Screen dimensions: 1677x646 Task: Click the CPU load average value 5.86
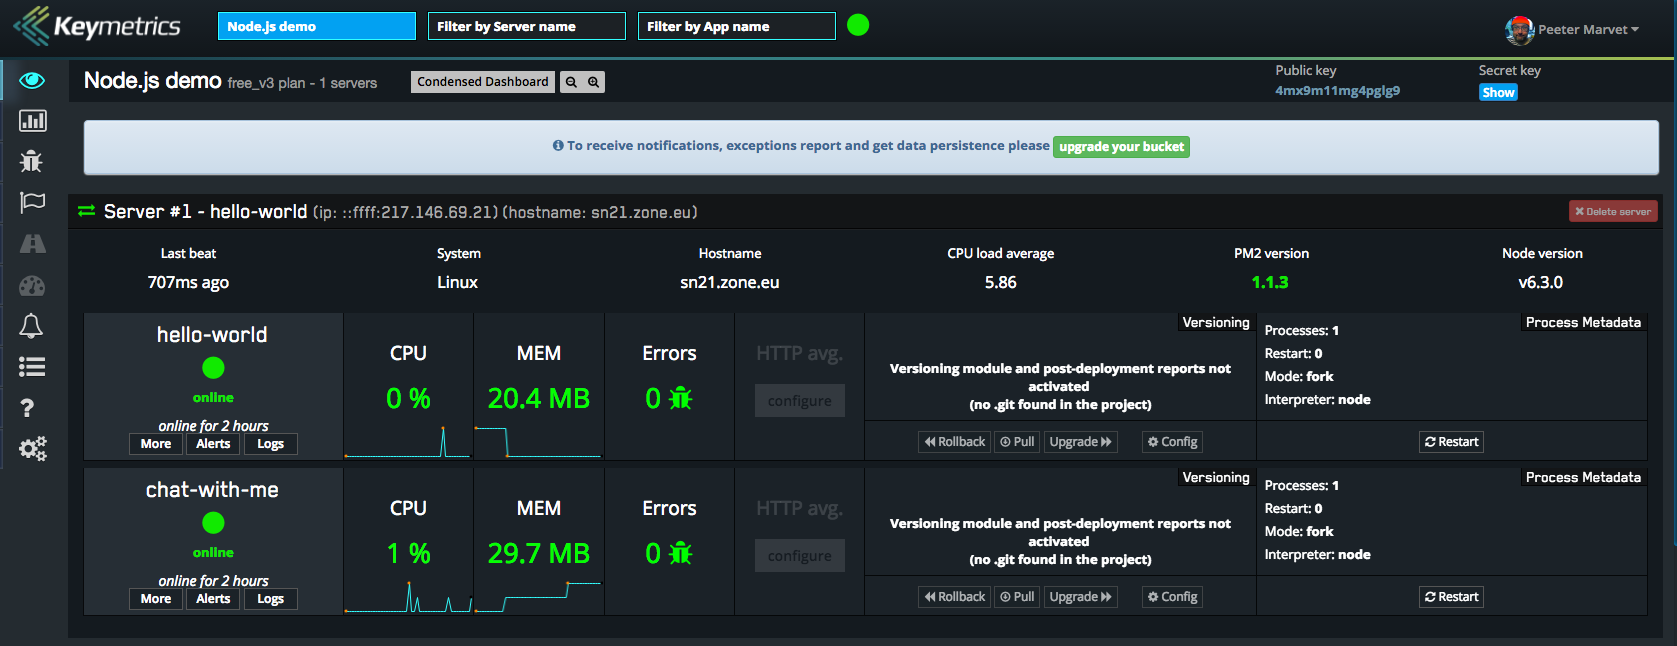(x=1000, y=282)
